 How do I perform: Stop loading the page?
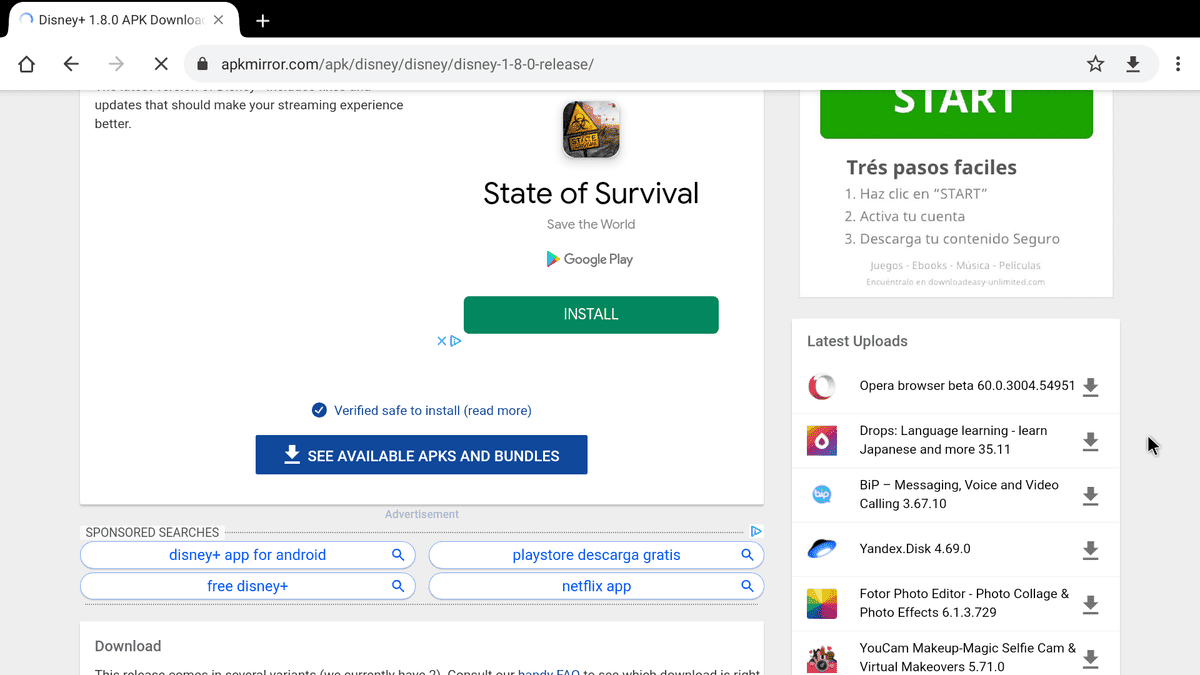[160, 64]
